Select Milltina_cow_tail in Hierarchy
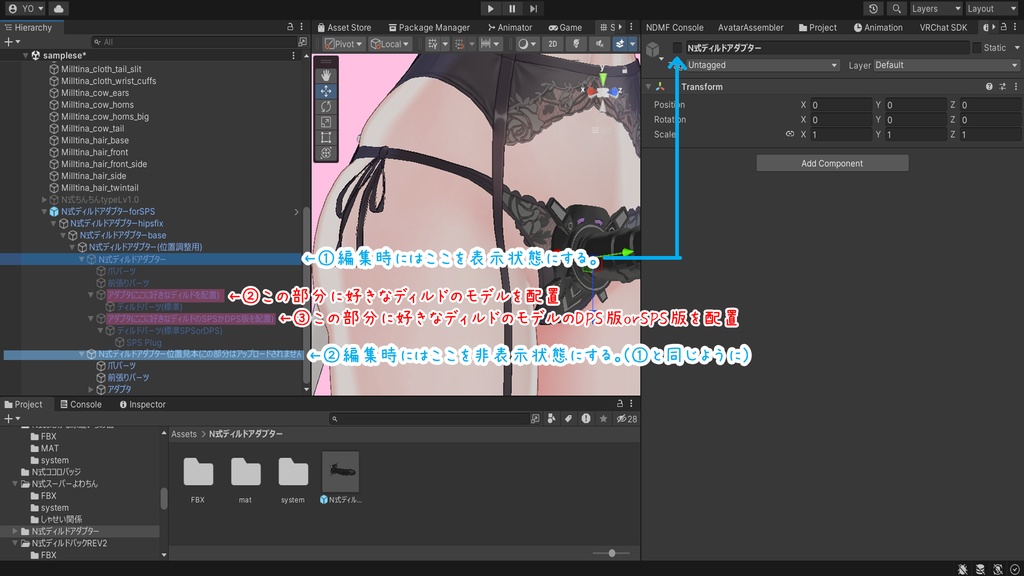 [92, 129]
